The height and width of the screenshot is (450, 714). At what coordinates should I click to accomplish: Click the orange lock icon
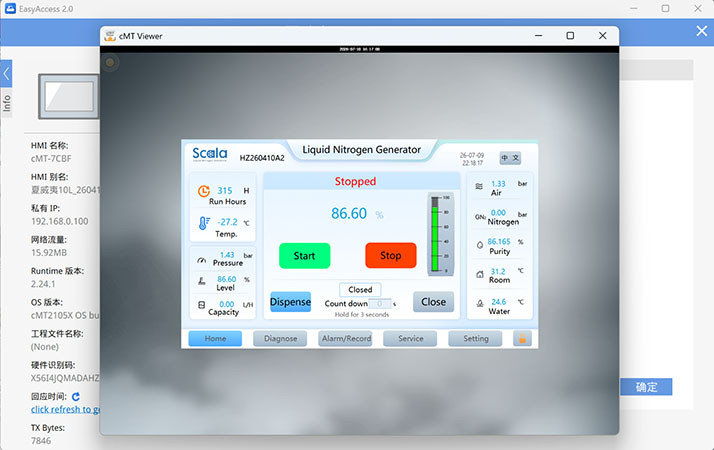click(522, 338)
